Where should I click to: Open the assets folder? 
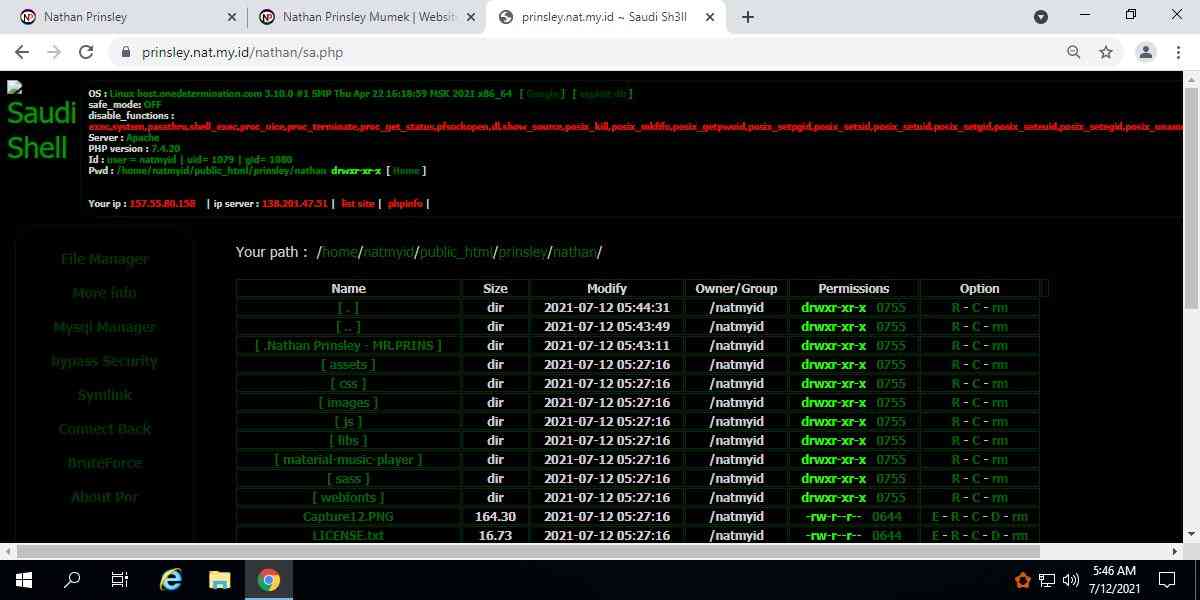click(x=348, y=365)
